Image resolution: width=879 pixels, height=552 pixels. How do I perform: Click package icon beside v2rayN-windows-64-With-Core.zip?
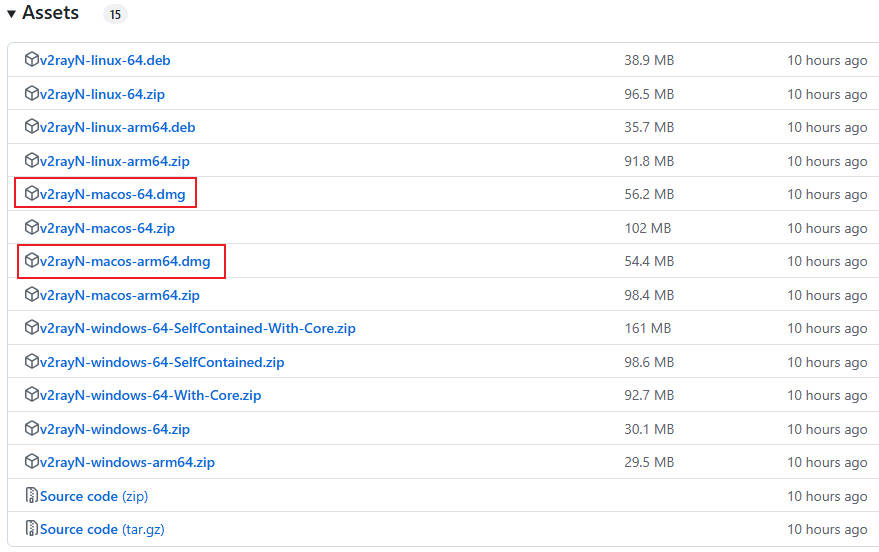[x=32, y=395]
